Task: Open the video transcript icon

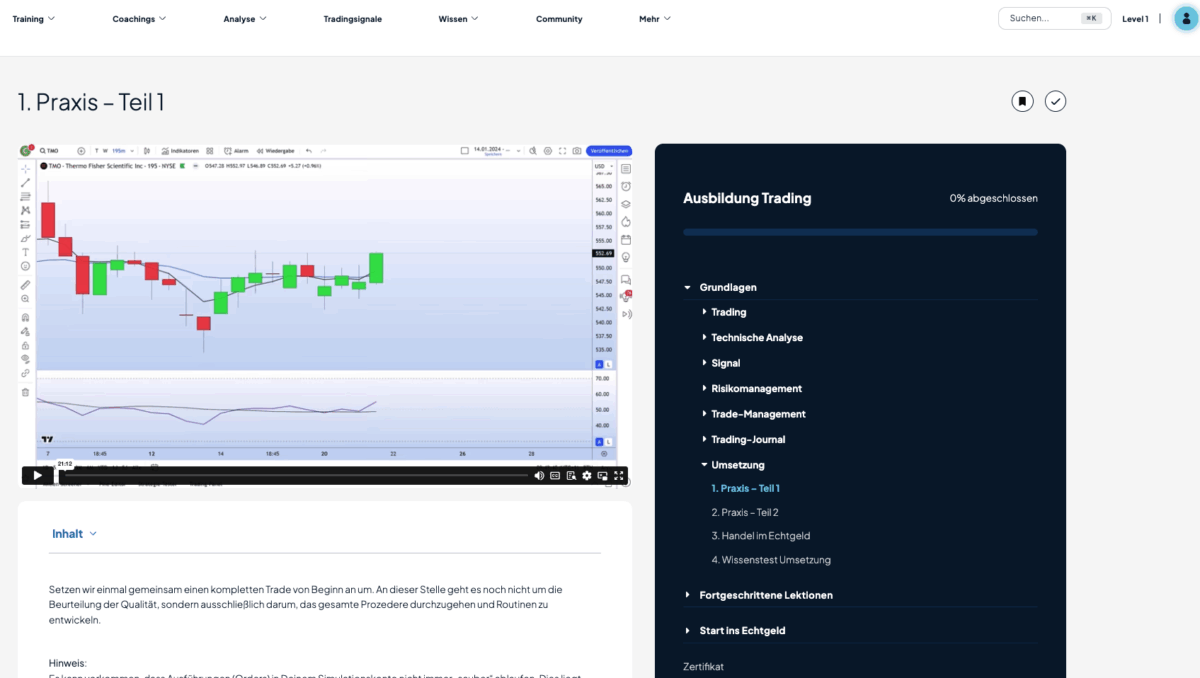Action: click(x=571, y=476)
